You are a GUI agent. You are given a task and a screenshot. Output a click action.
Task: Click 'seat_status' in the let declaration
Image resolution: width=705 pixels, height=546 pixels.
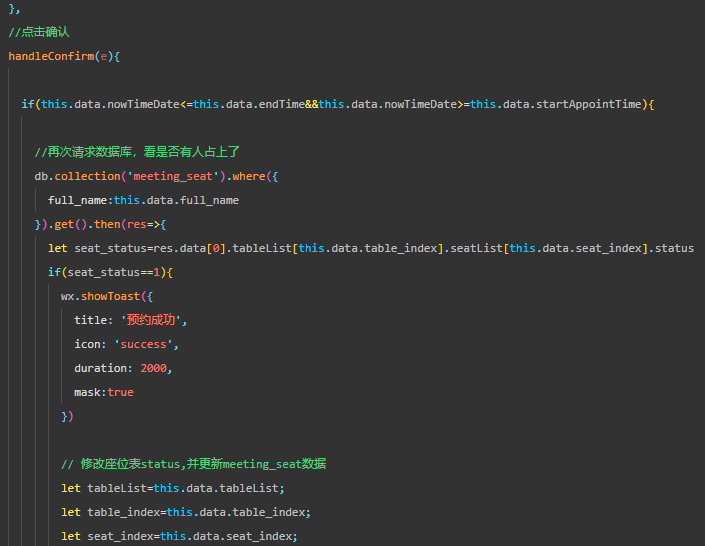click(x=111, y=248)
